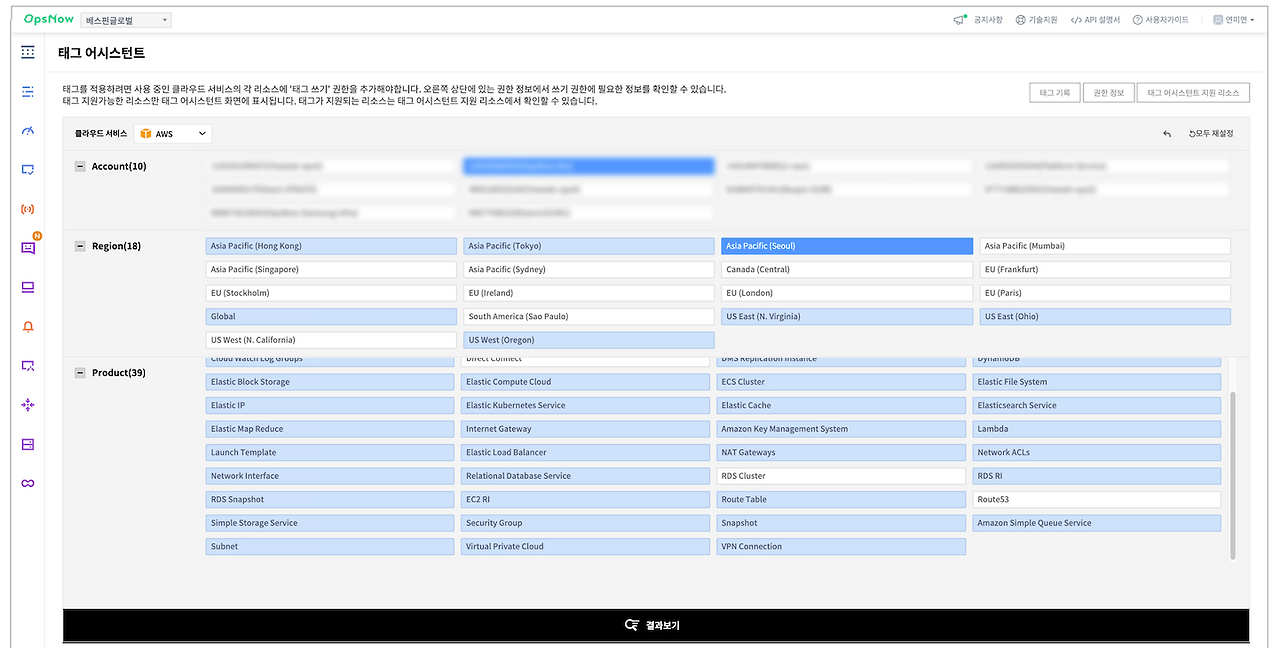This screenshot has height=648, width=1280.
Task: Select Asia Pacific (Mumbai) region
Action: pos(1105,246)
